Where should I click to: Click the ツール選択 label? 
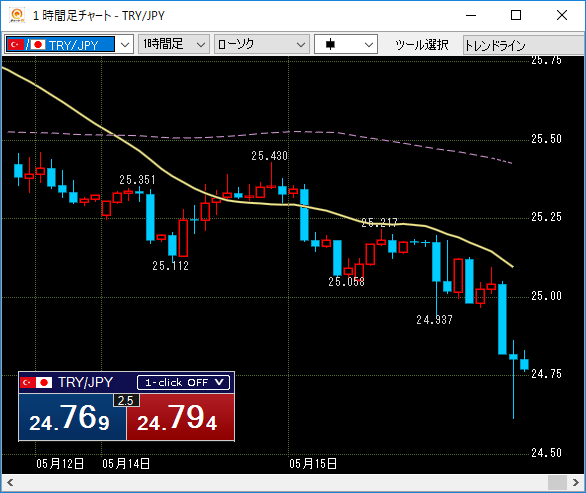point(422,45)
